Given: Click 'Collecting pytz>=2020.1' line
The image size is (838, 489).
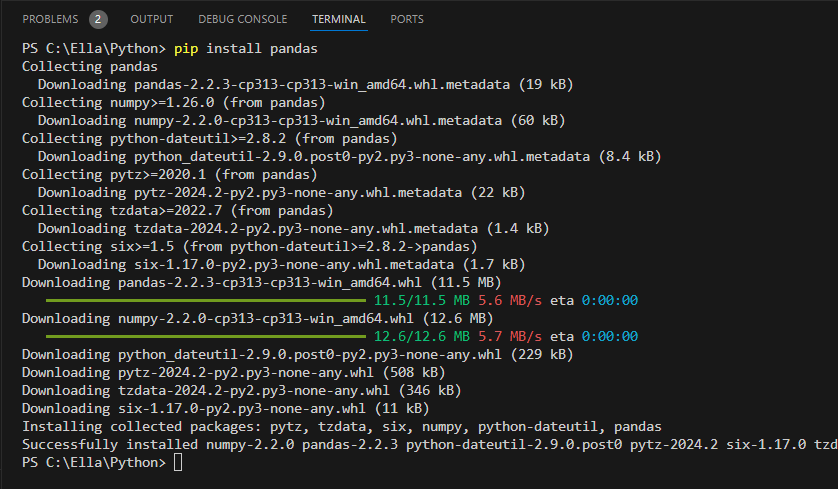Looking at the screenshot, I should (x=169, y=175).
